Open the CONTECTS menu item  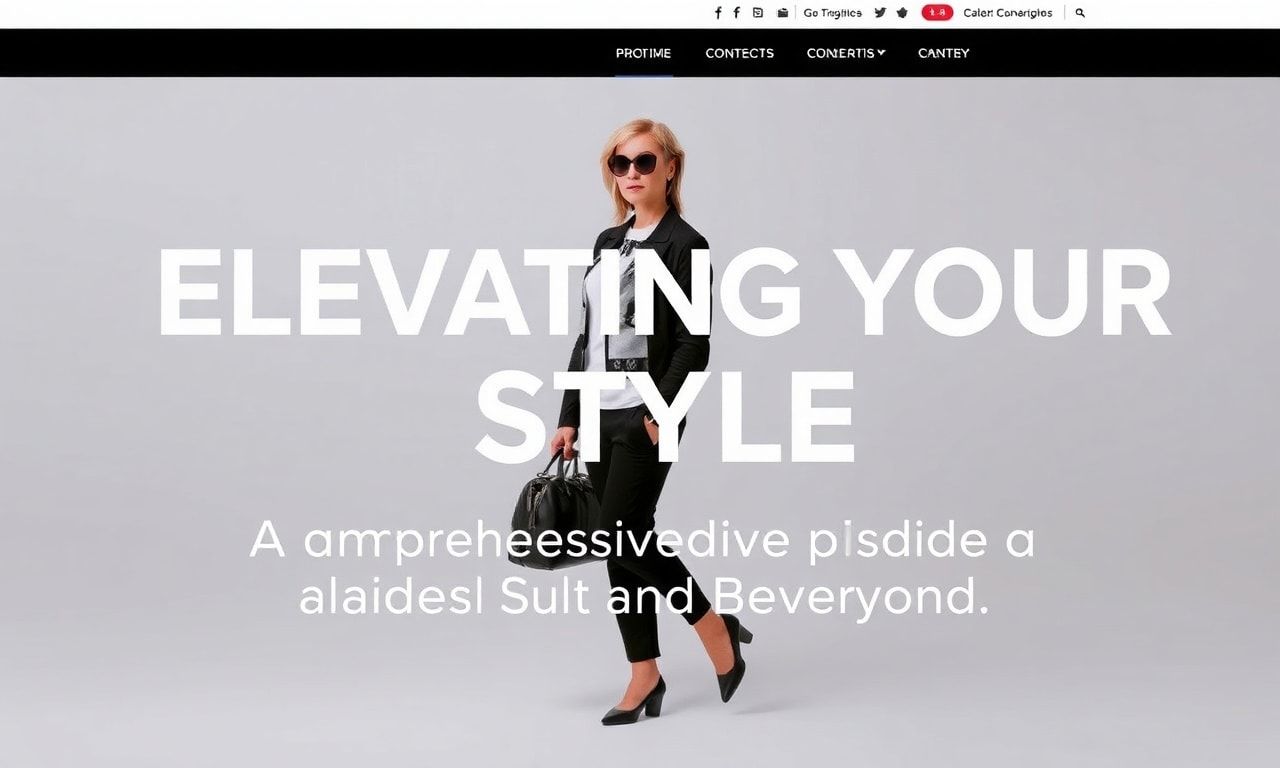739,53
